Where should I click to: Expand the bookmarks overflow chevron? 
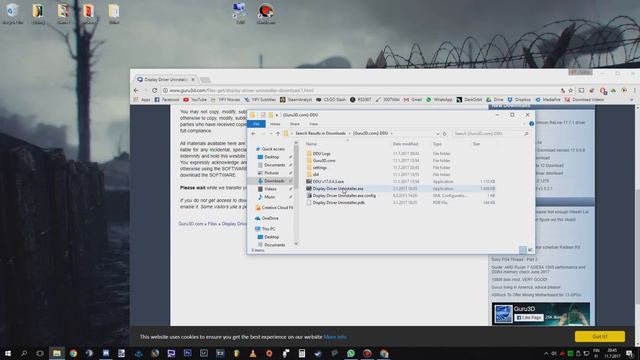[632, 100]
